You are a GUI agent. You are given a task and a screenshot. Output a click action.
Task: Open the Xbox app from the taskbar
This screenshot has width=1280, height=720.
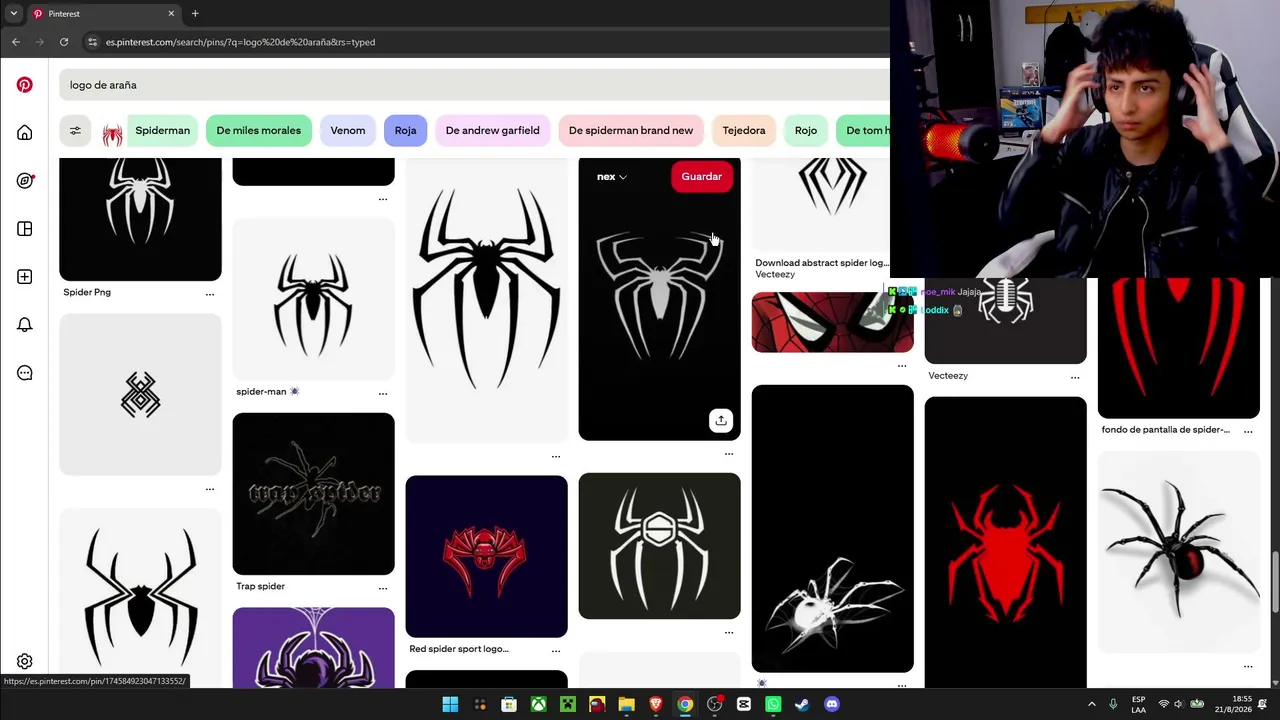pyautogui.click(x=538, y=704)
